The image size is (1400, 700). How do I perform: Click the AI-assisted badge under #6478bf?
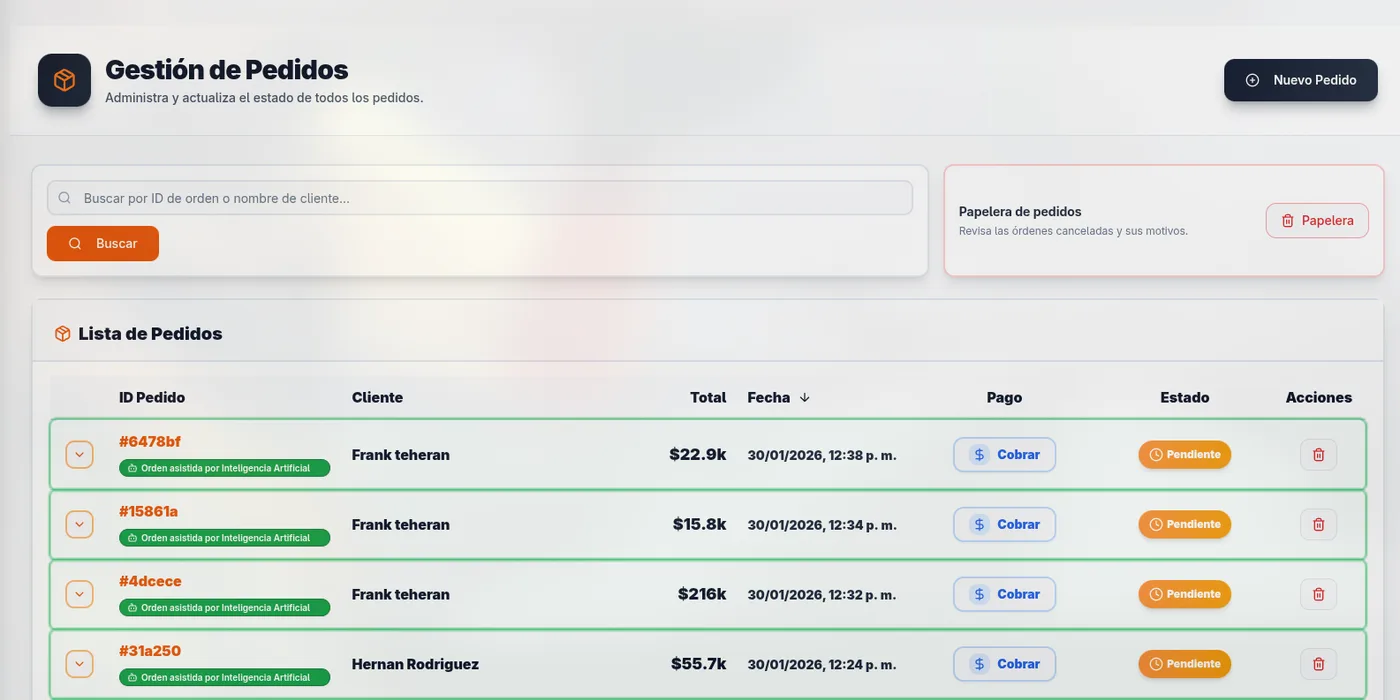click(x=224, y=468)
